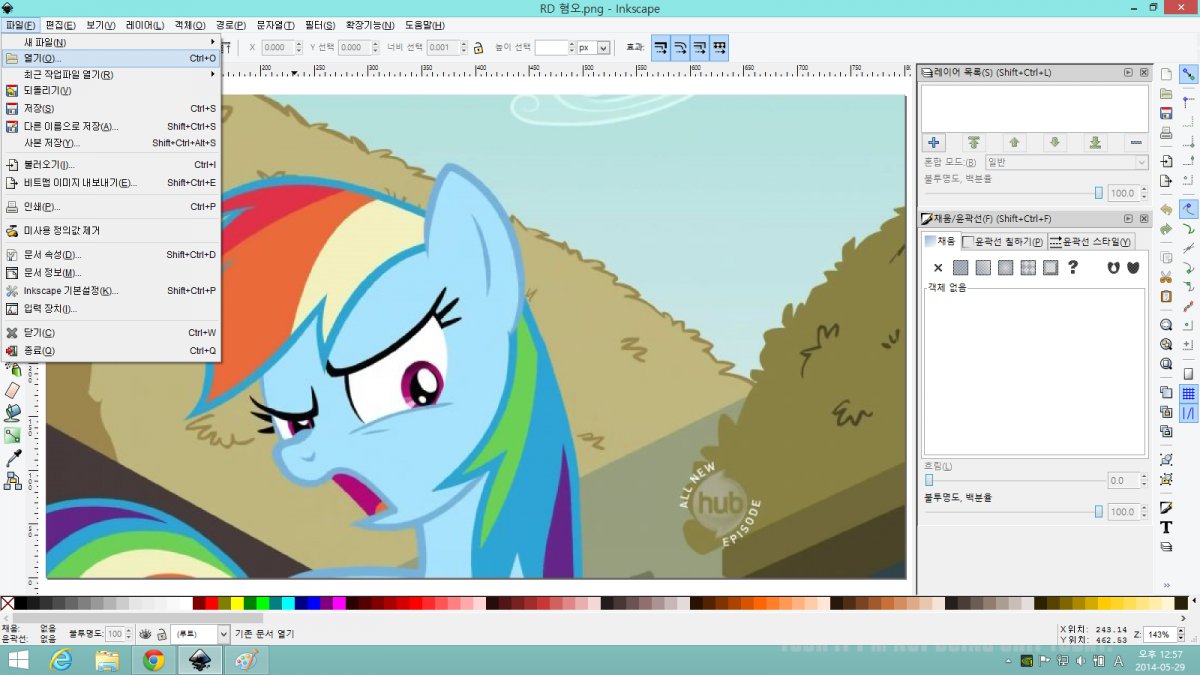The height and width of the screenshot is (675, 1200).
Task: Open the 편집(E) menu in menu bar
Action: click(60, 25)
